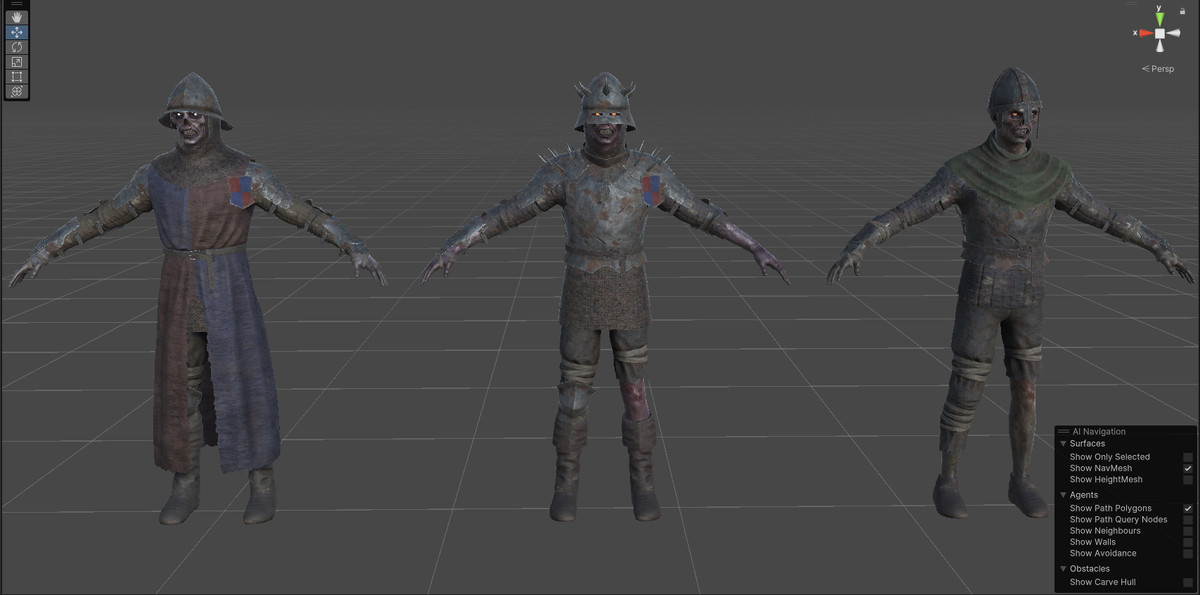Enable Show HeightMesh checkbox
This screenshot has width=1200, height=595.
(x=1188, y=480)
